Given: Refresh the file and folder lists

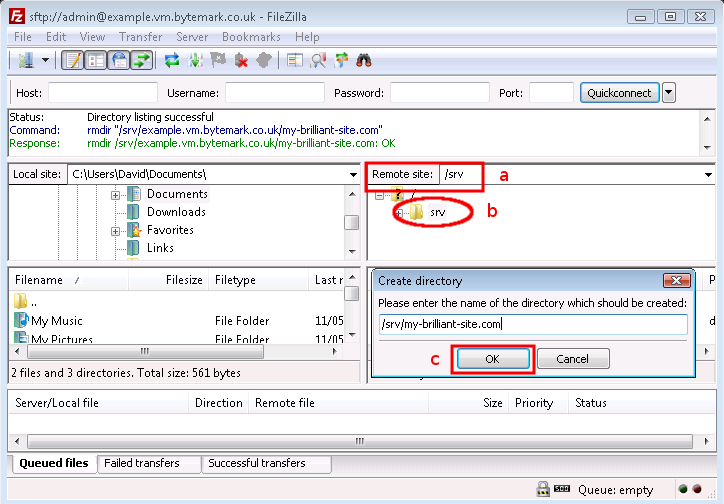Looking at the screenshot, I should tap(172, 60).
